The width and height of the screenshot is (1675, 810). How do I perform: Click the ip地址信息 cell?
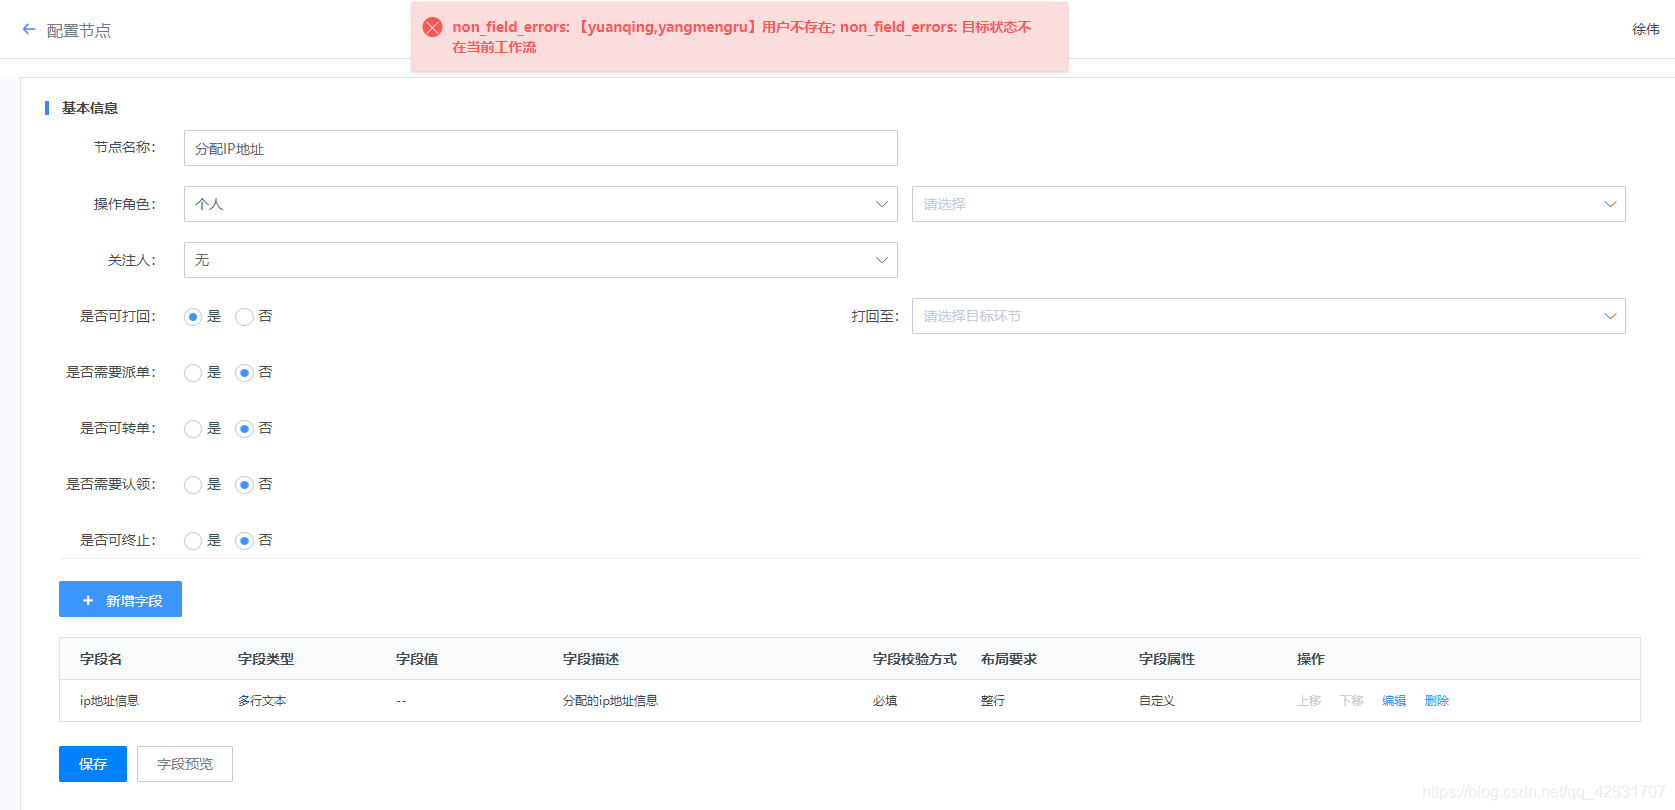pos(109,701)
